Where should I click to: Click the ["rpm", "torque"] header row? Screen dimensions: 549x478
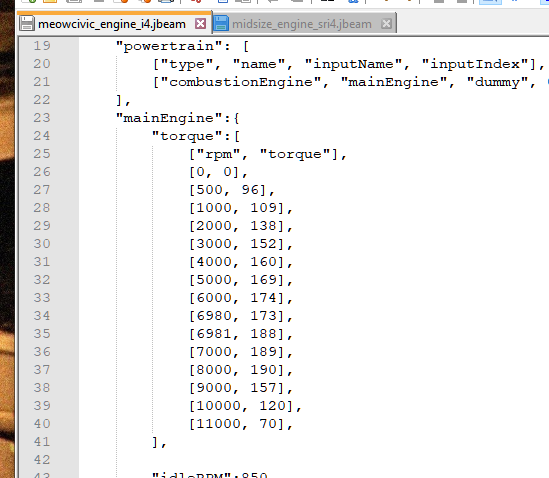point(268,154)
